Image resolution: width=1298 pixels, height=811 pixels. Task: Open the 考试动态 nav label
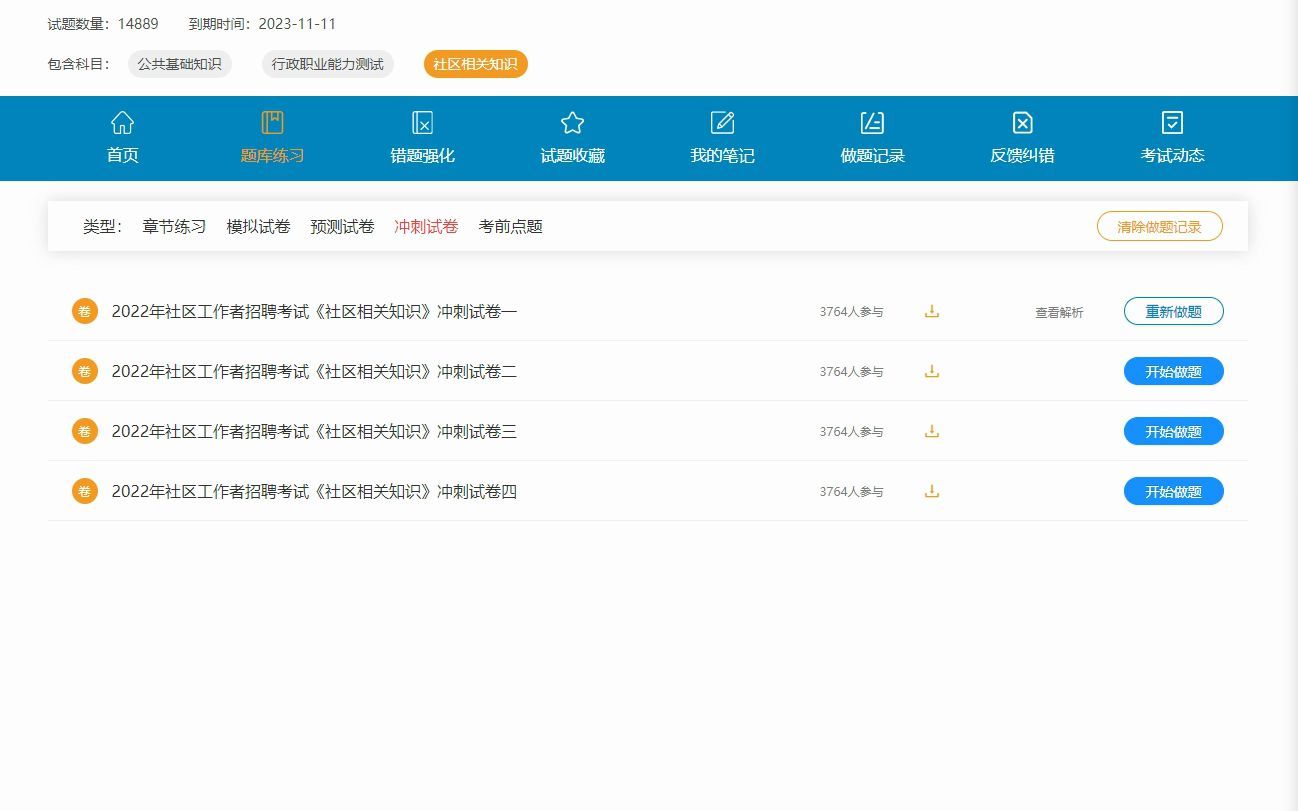click(1172, 155)
